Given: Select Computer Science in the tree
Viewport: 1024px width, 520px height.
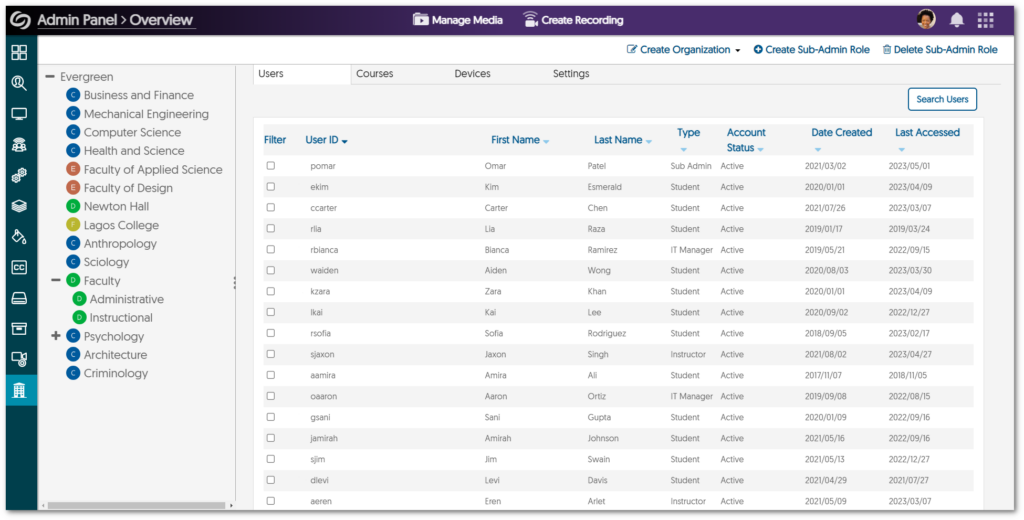Looking at the screenshot, I should (133, 133).
